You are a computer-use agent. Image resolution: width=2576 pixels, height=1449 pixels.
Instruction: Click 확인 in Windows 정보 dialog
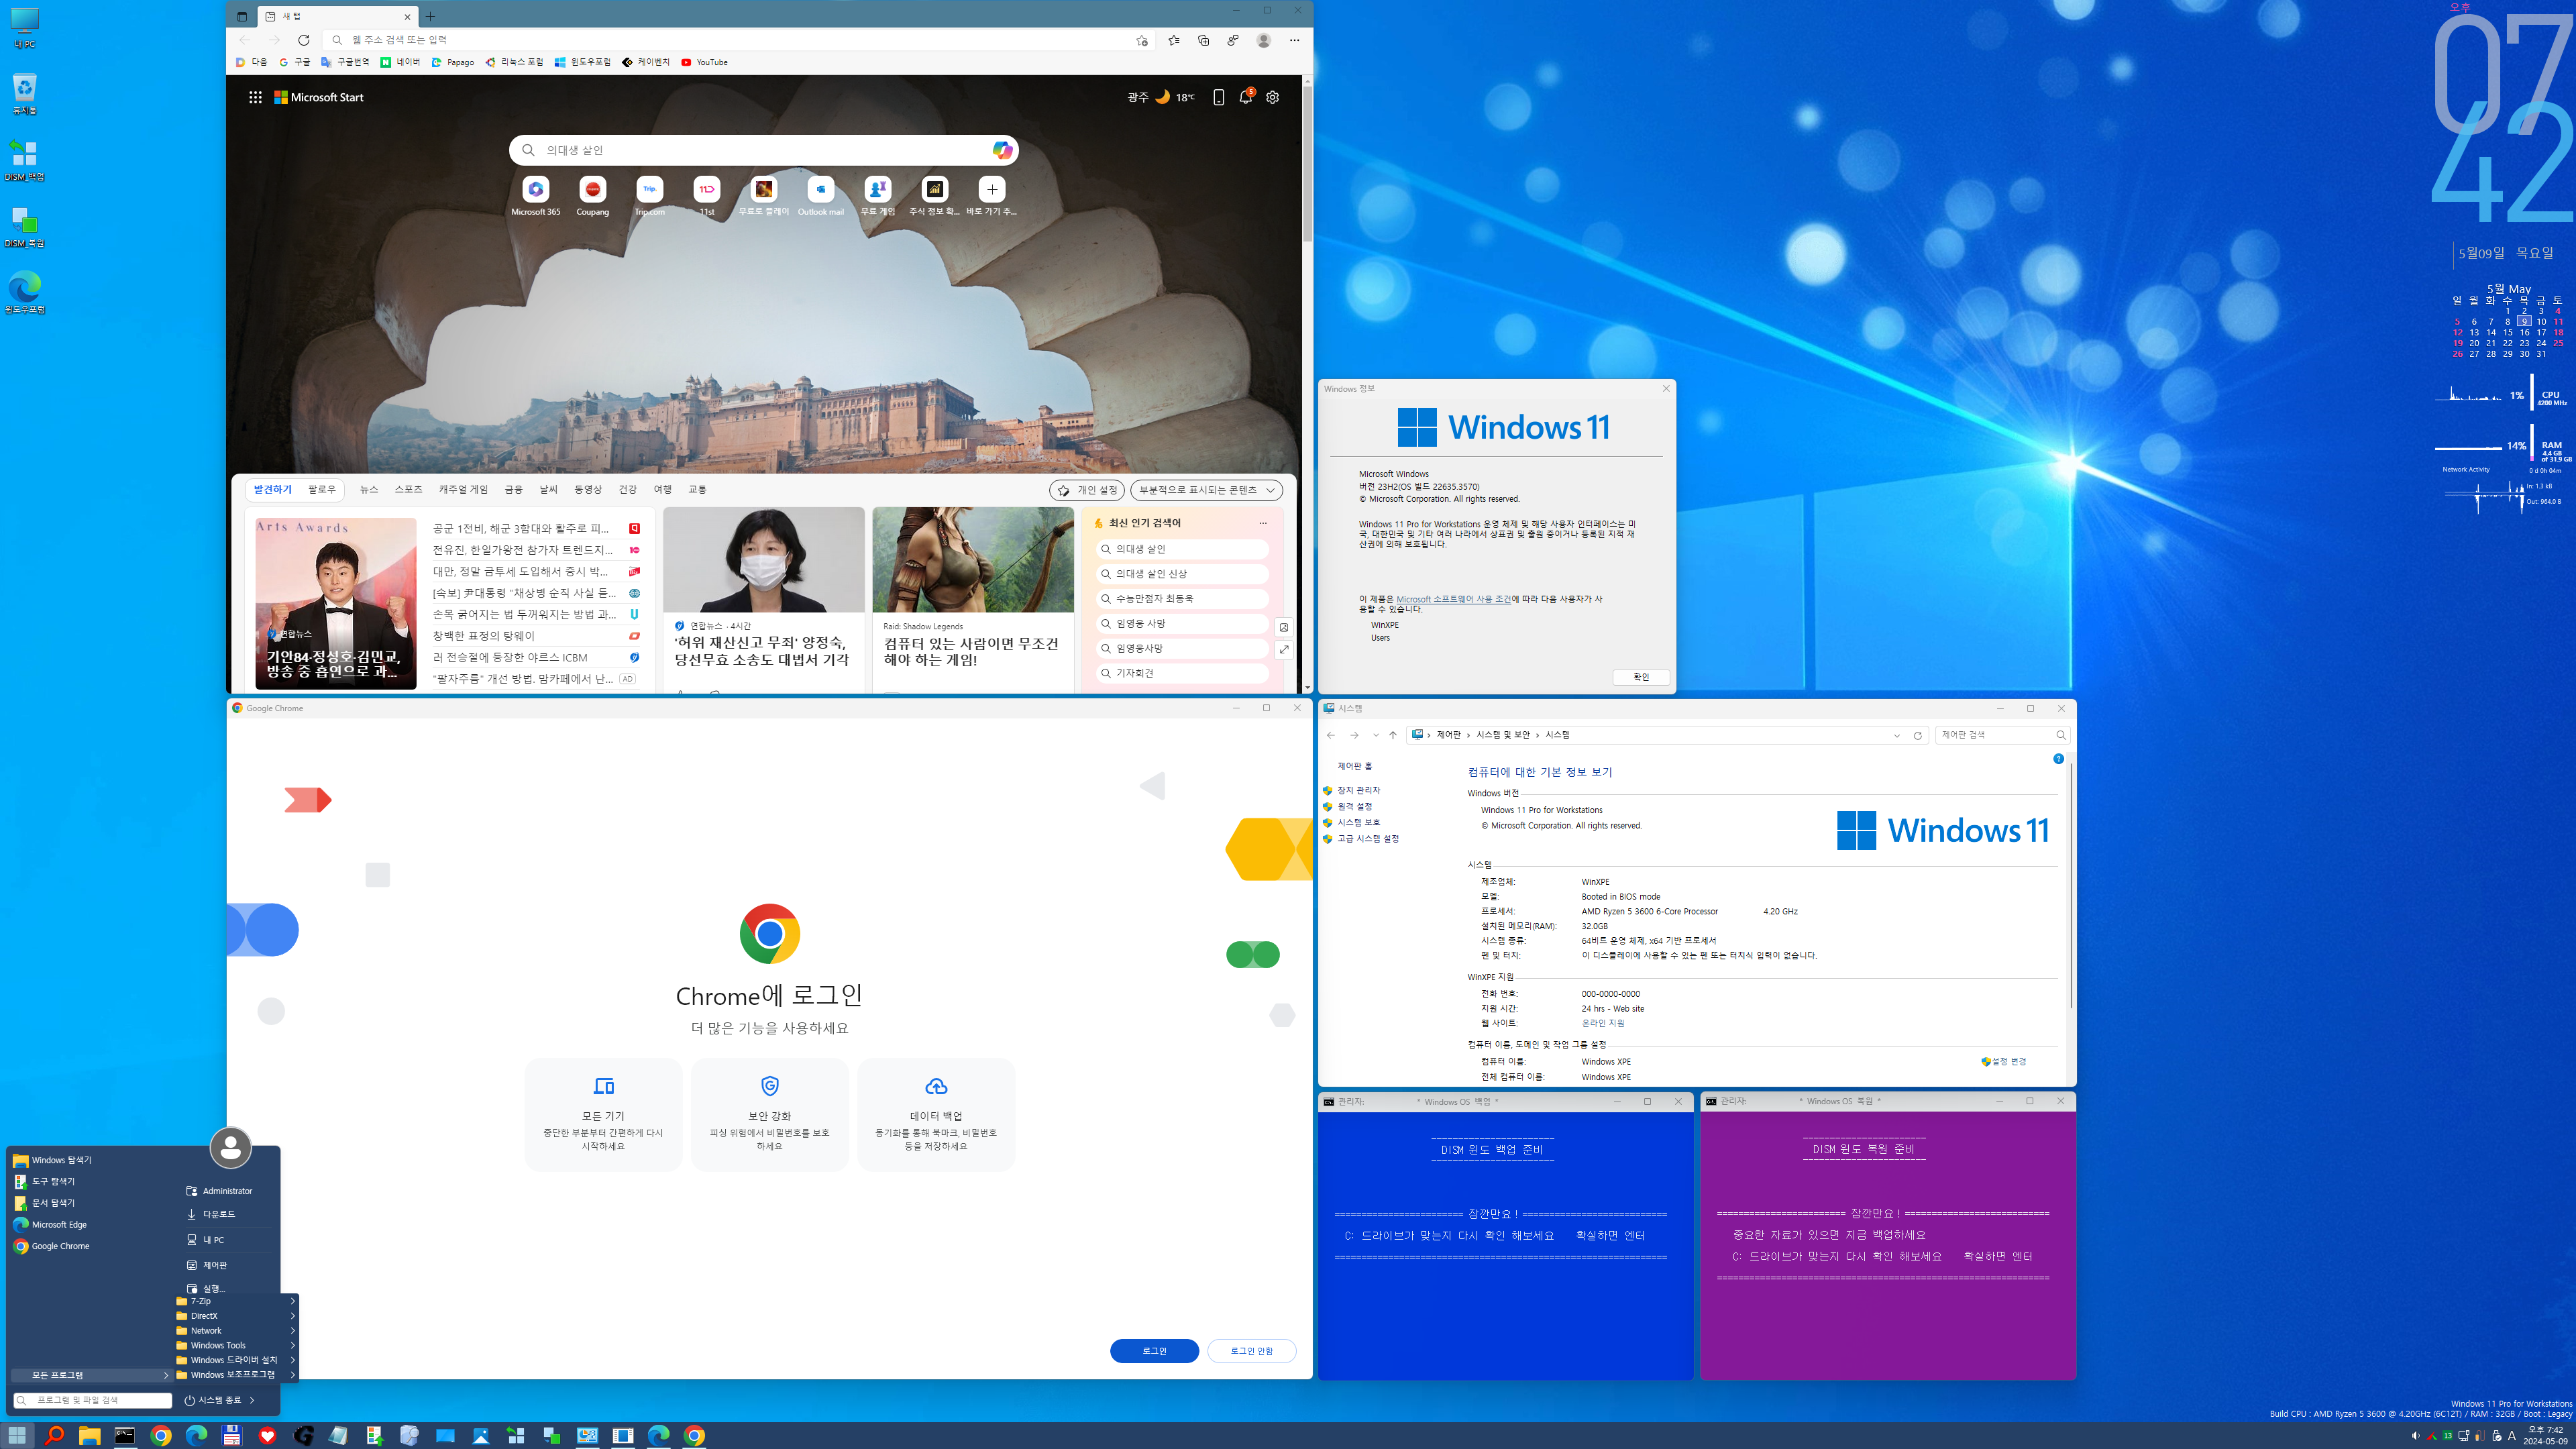pos(1641,677)
